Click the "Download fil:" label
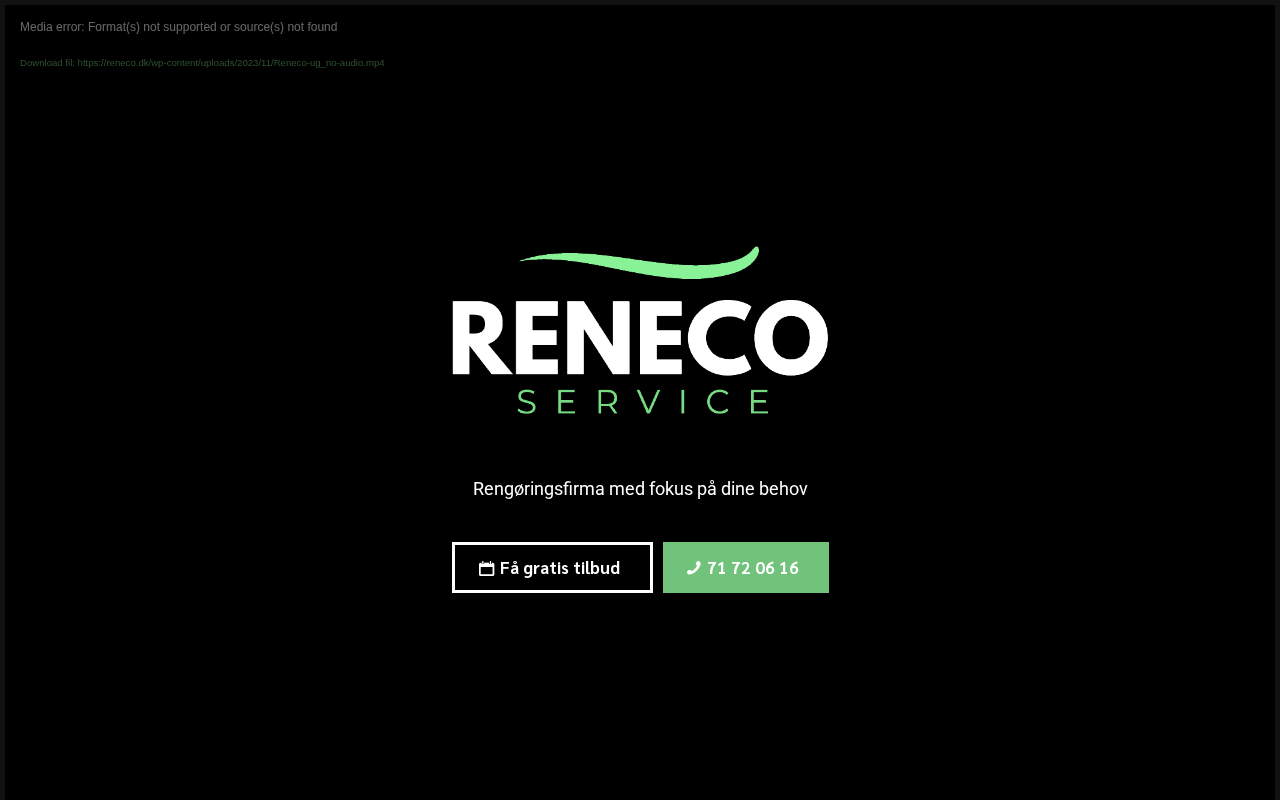The height and width of the screenshot is (800, 1280). point(47,63)
